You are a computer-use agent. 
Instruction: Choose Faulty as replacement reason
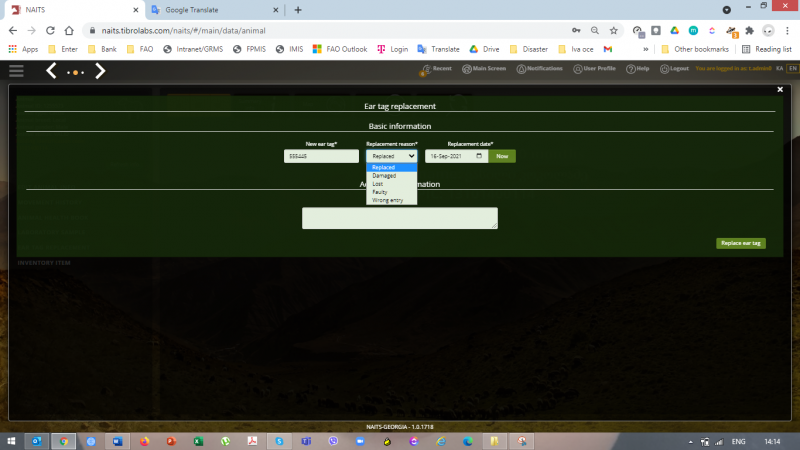[391, 192]
